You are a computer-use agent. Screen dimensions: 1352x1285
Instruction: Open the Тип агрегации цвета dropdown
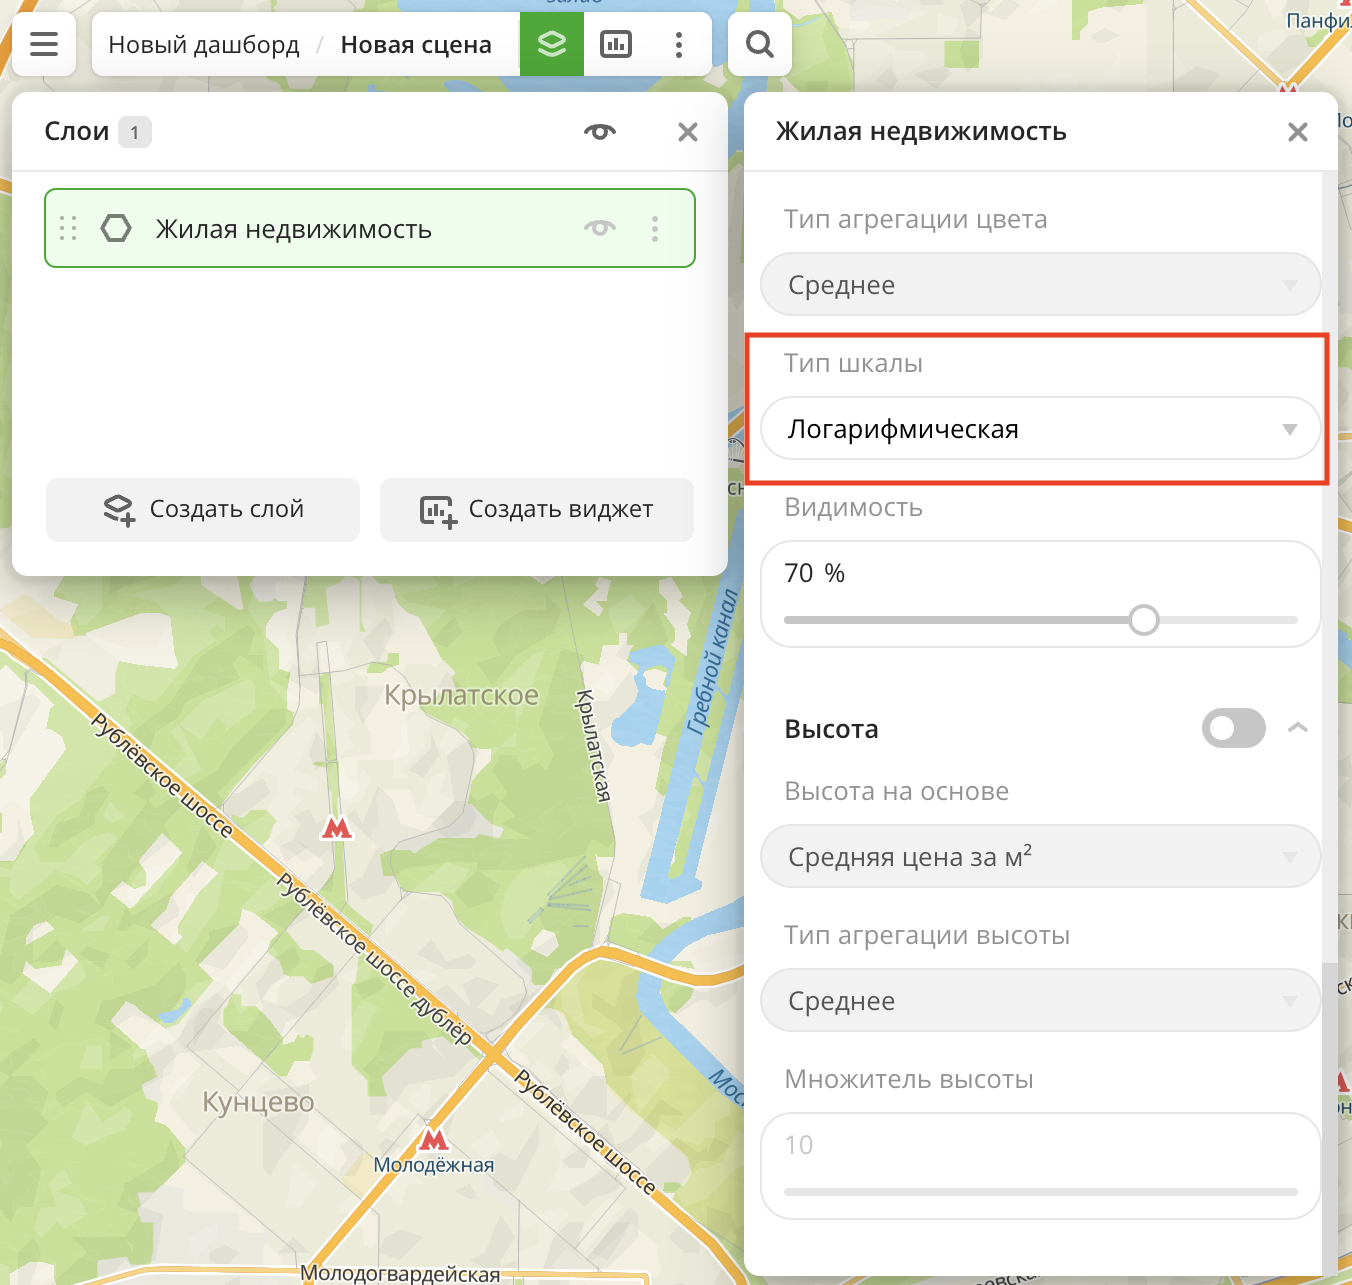pyautogui.click(x=1040, y=285)
